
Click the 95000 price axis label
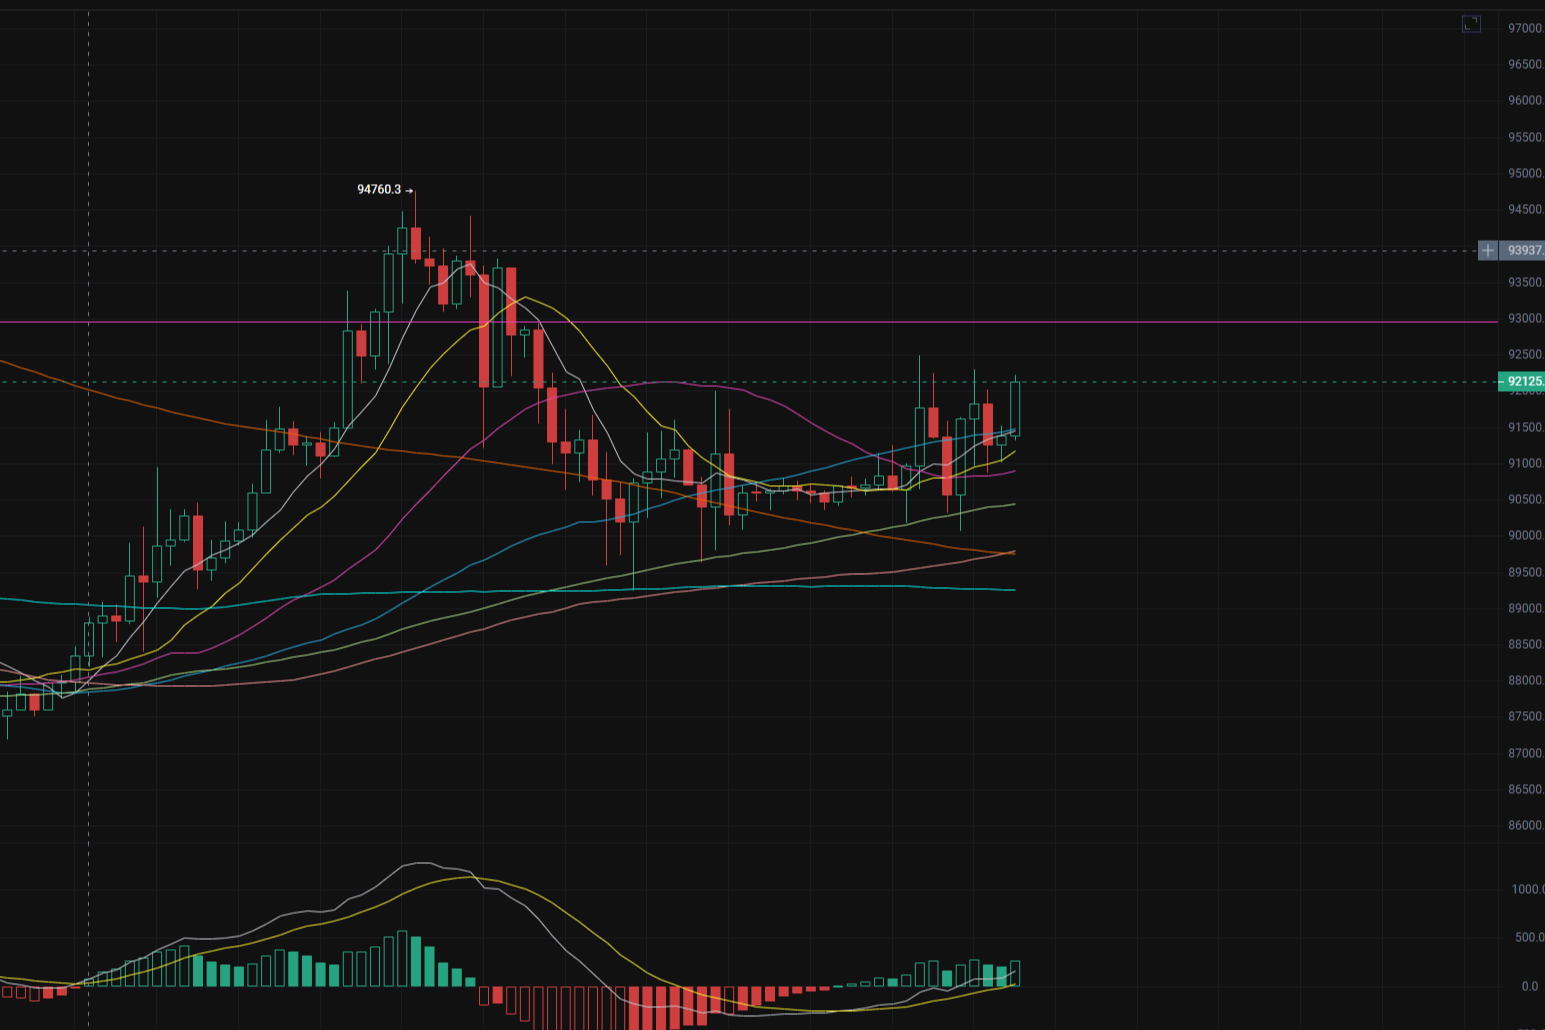[1524, 173]
